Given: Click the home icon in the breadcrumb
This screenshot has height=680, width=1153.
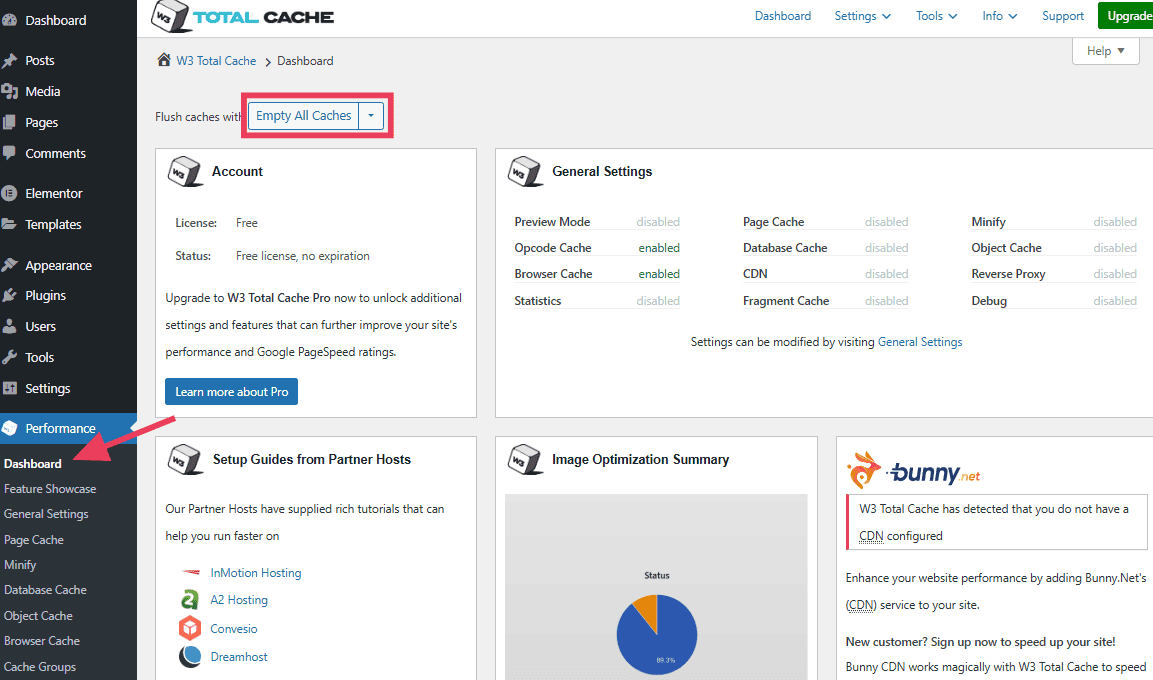Looking at the screenshot, I should coord(163,60).
